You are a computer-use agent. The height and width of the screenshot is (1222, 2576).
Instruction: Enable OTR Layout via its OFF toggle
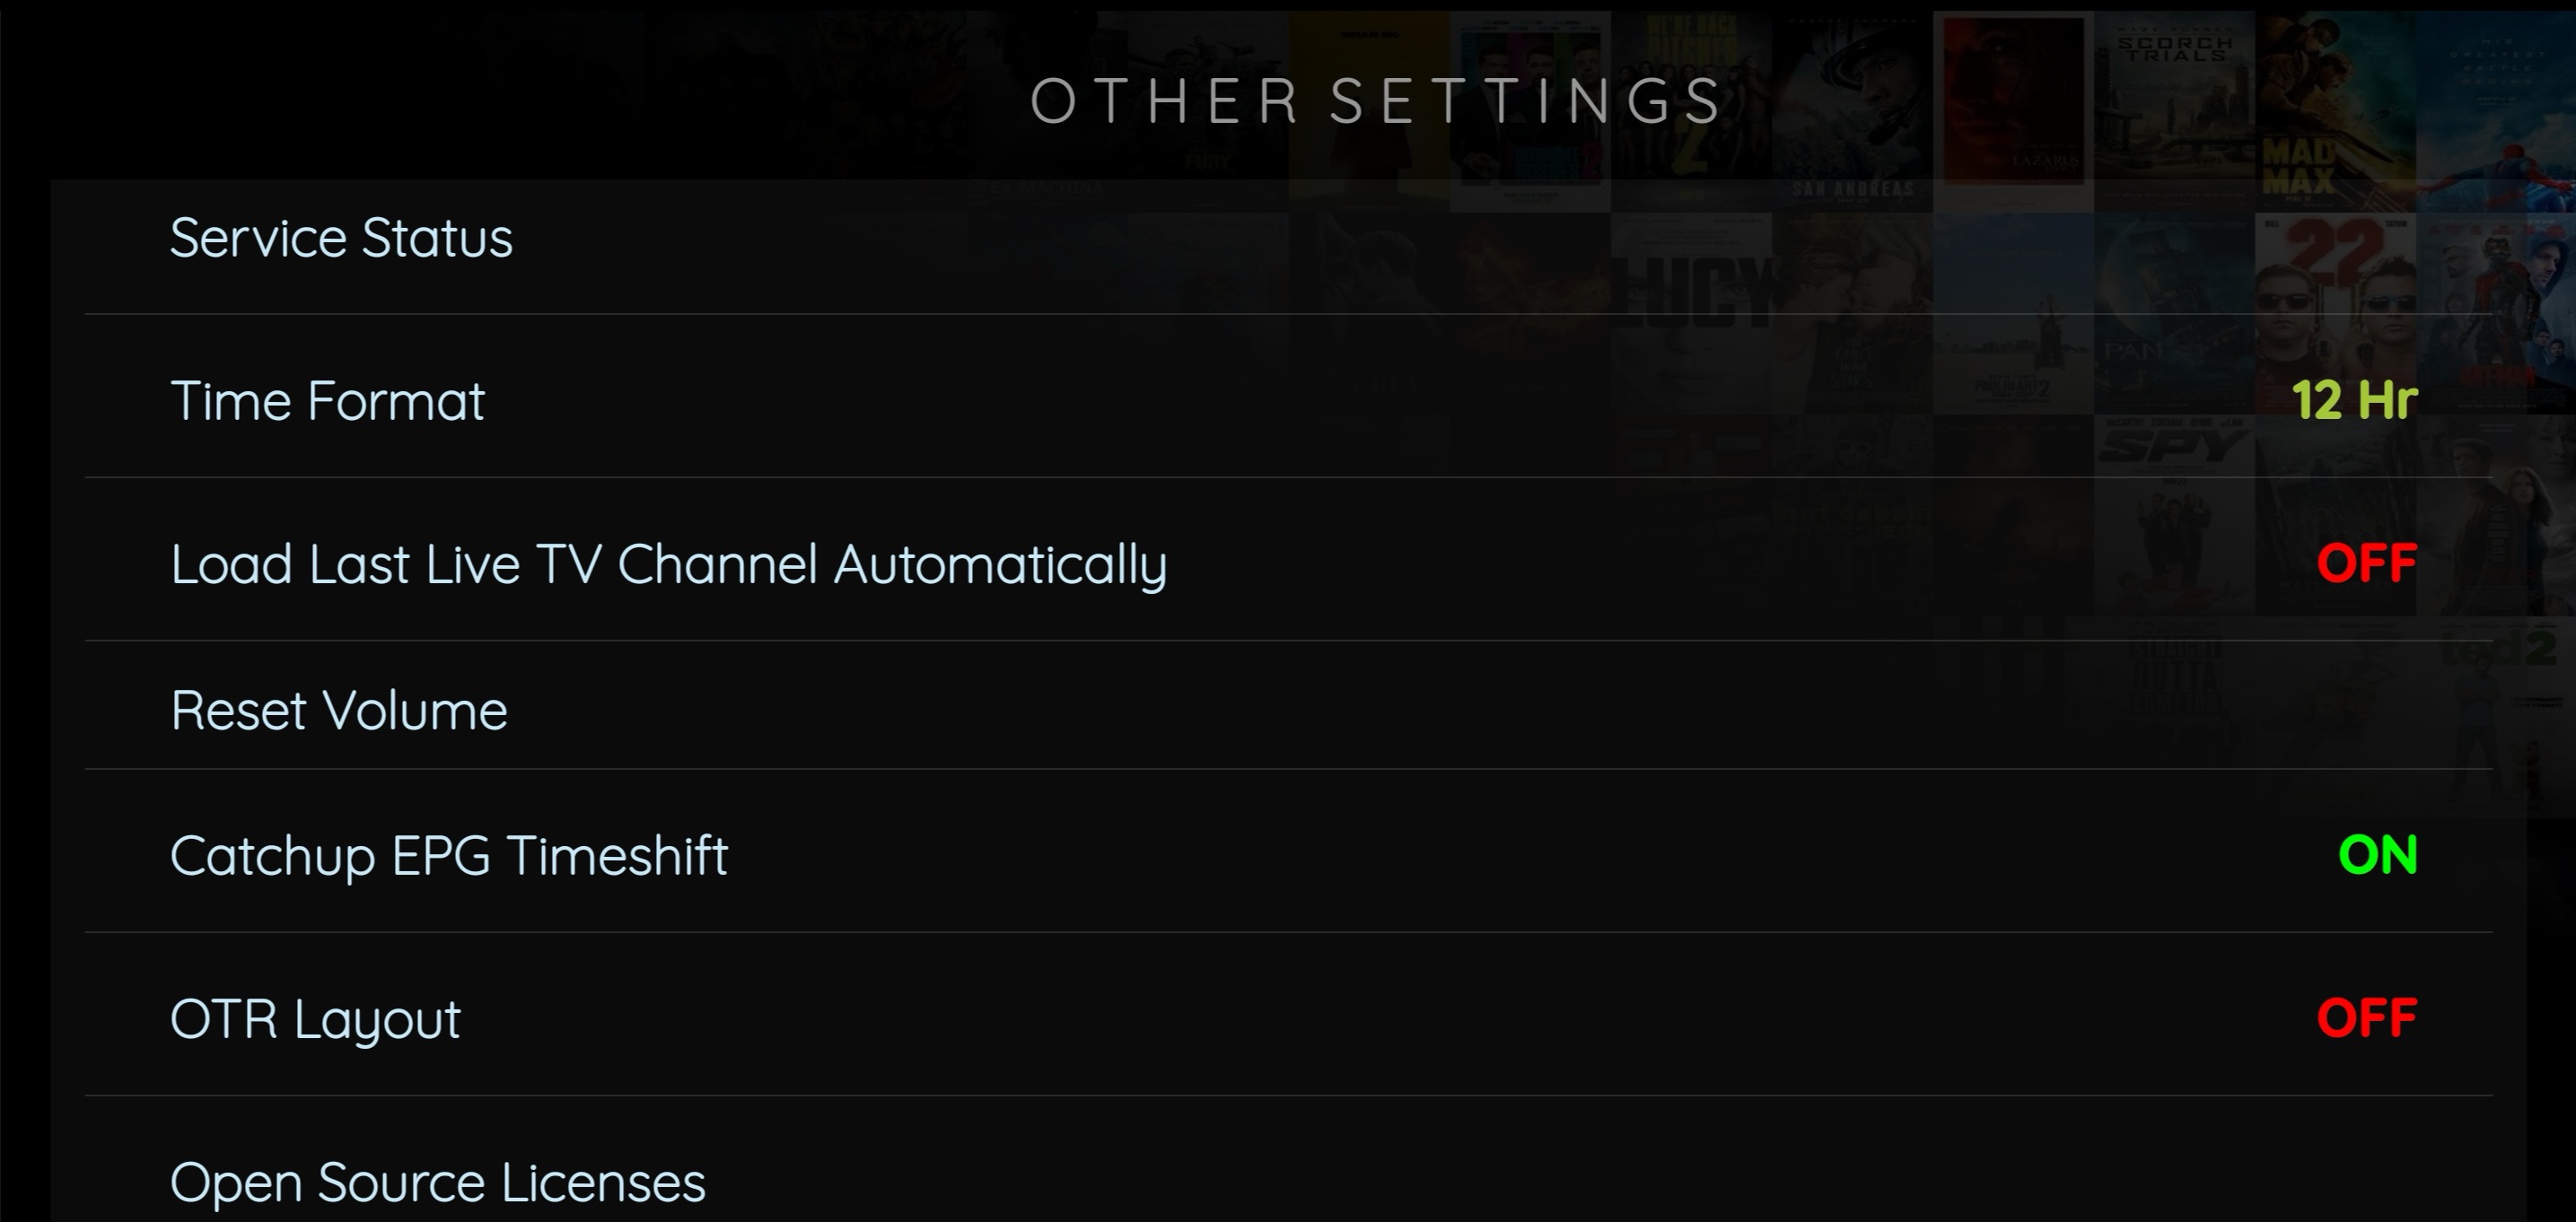pos(2366,1018)
